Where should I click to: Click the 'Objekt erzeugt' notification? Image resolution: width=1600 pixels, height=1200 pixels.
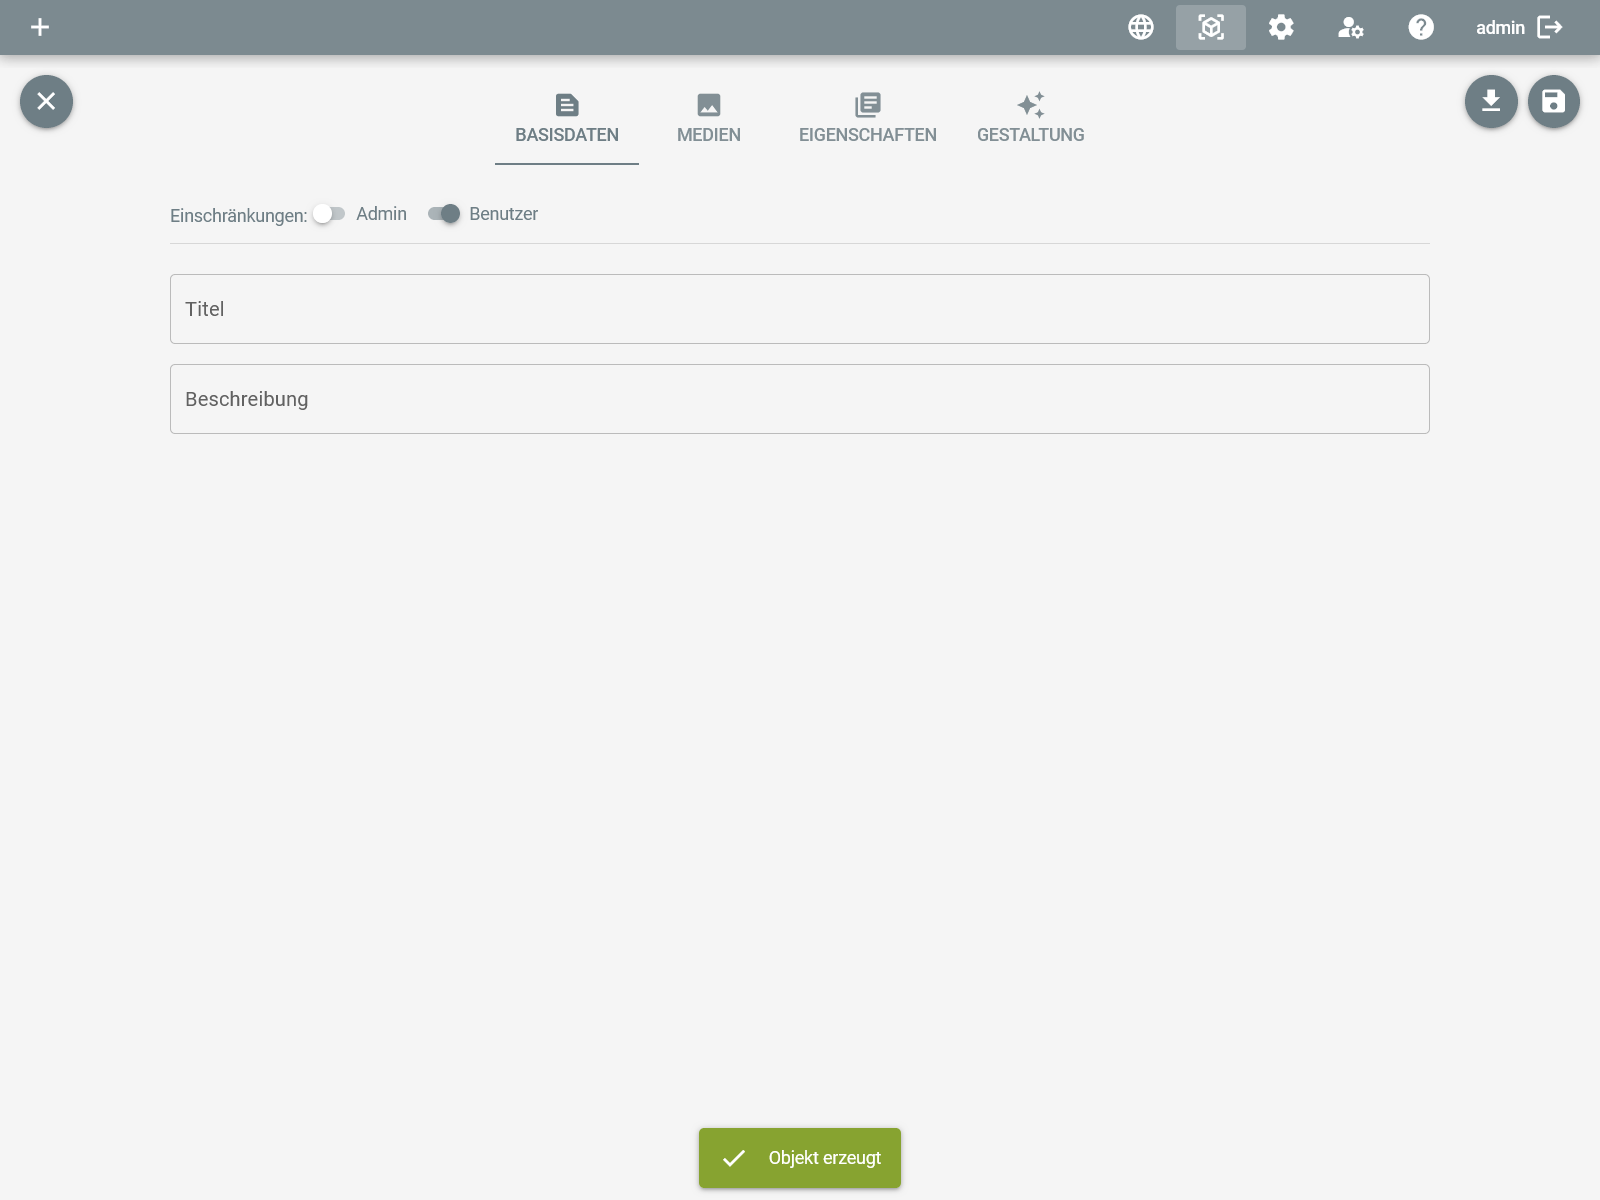click(800, 1158)
